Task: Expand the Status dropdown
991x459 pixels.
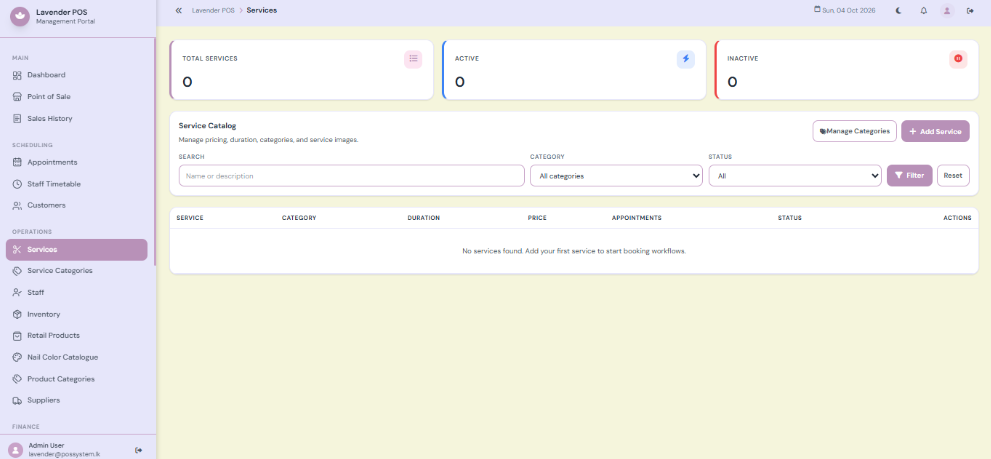Action: click(x=795, y=176)
